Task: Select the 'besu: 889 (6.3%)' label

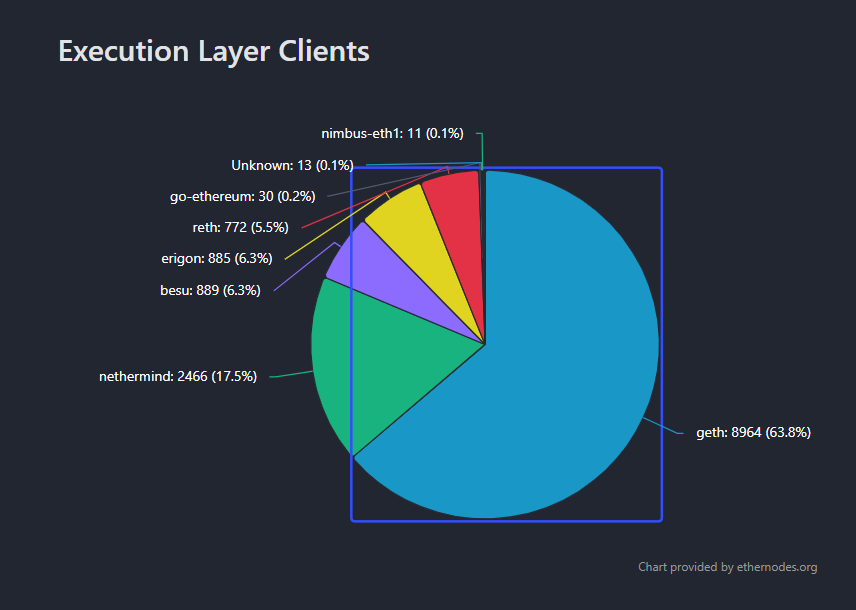Action: pyautogui.click(x=210, y=290)
